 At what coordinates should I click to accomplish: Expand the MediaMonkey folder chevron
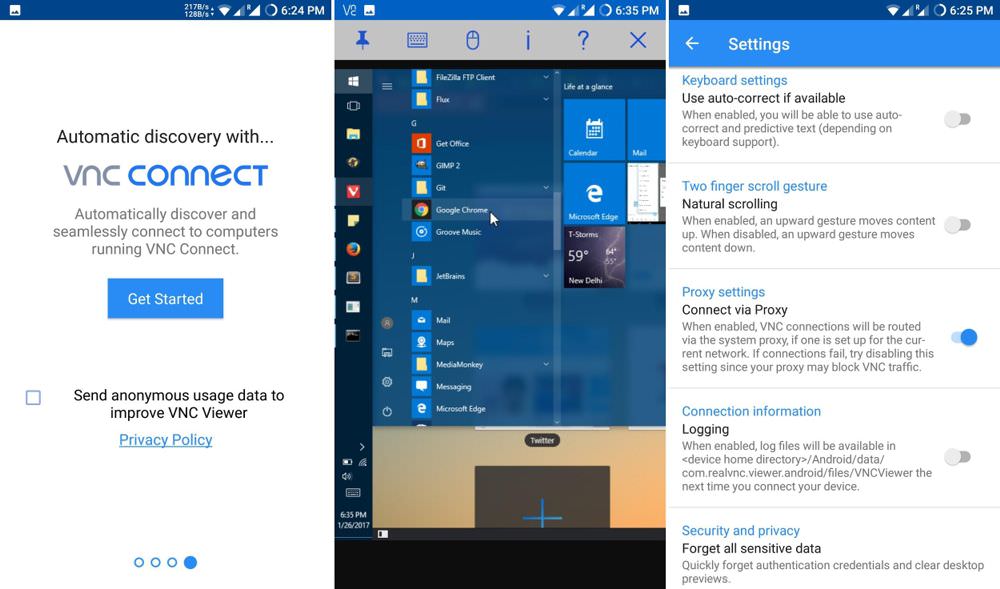(546, 365)
